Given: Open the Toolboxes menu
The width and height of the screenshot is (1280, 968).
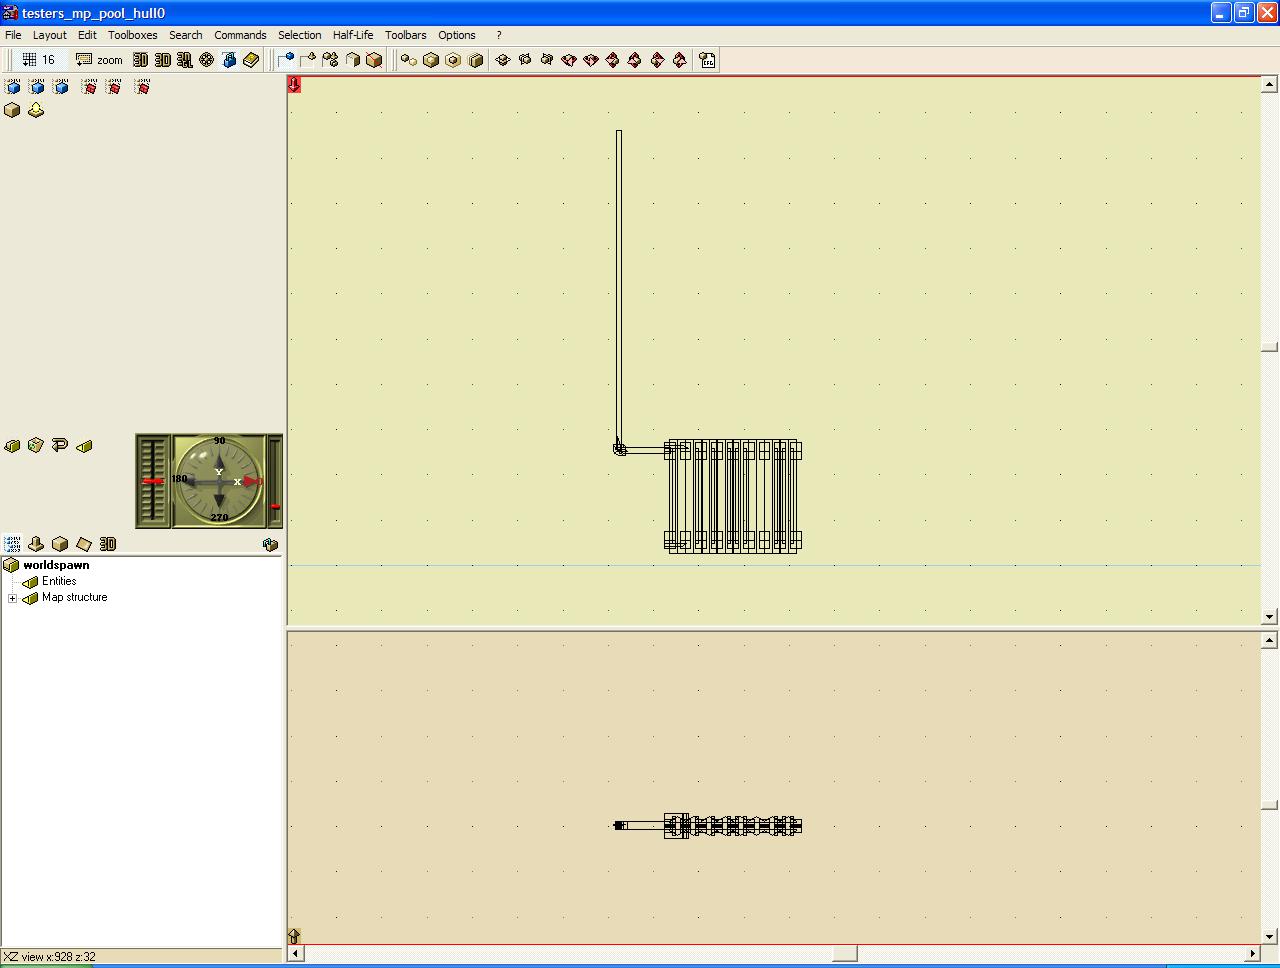Looking at the screenshot, I should pyautogui.click(x=132, y=35).
